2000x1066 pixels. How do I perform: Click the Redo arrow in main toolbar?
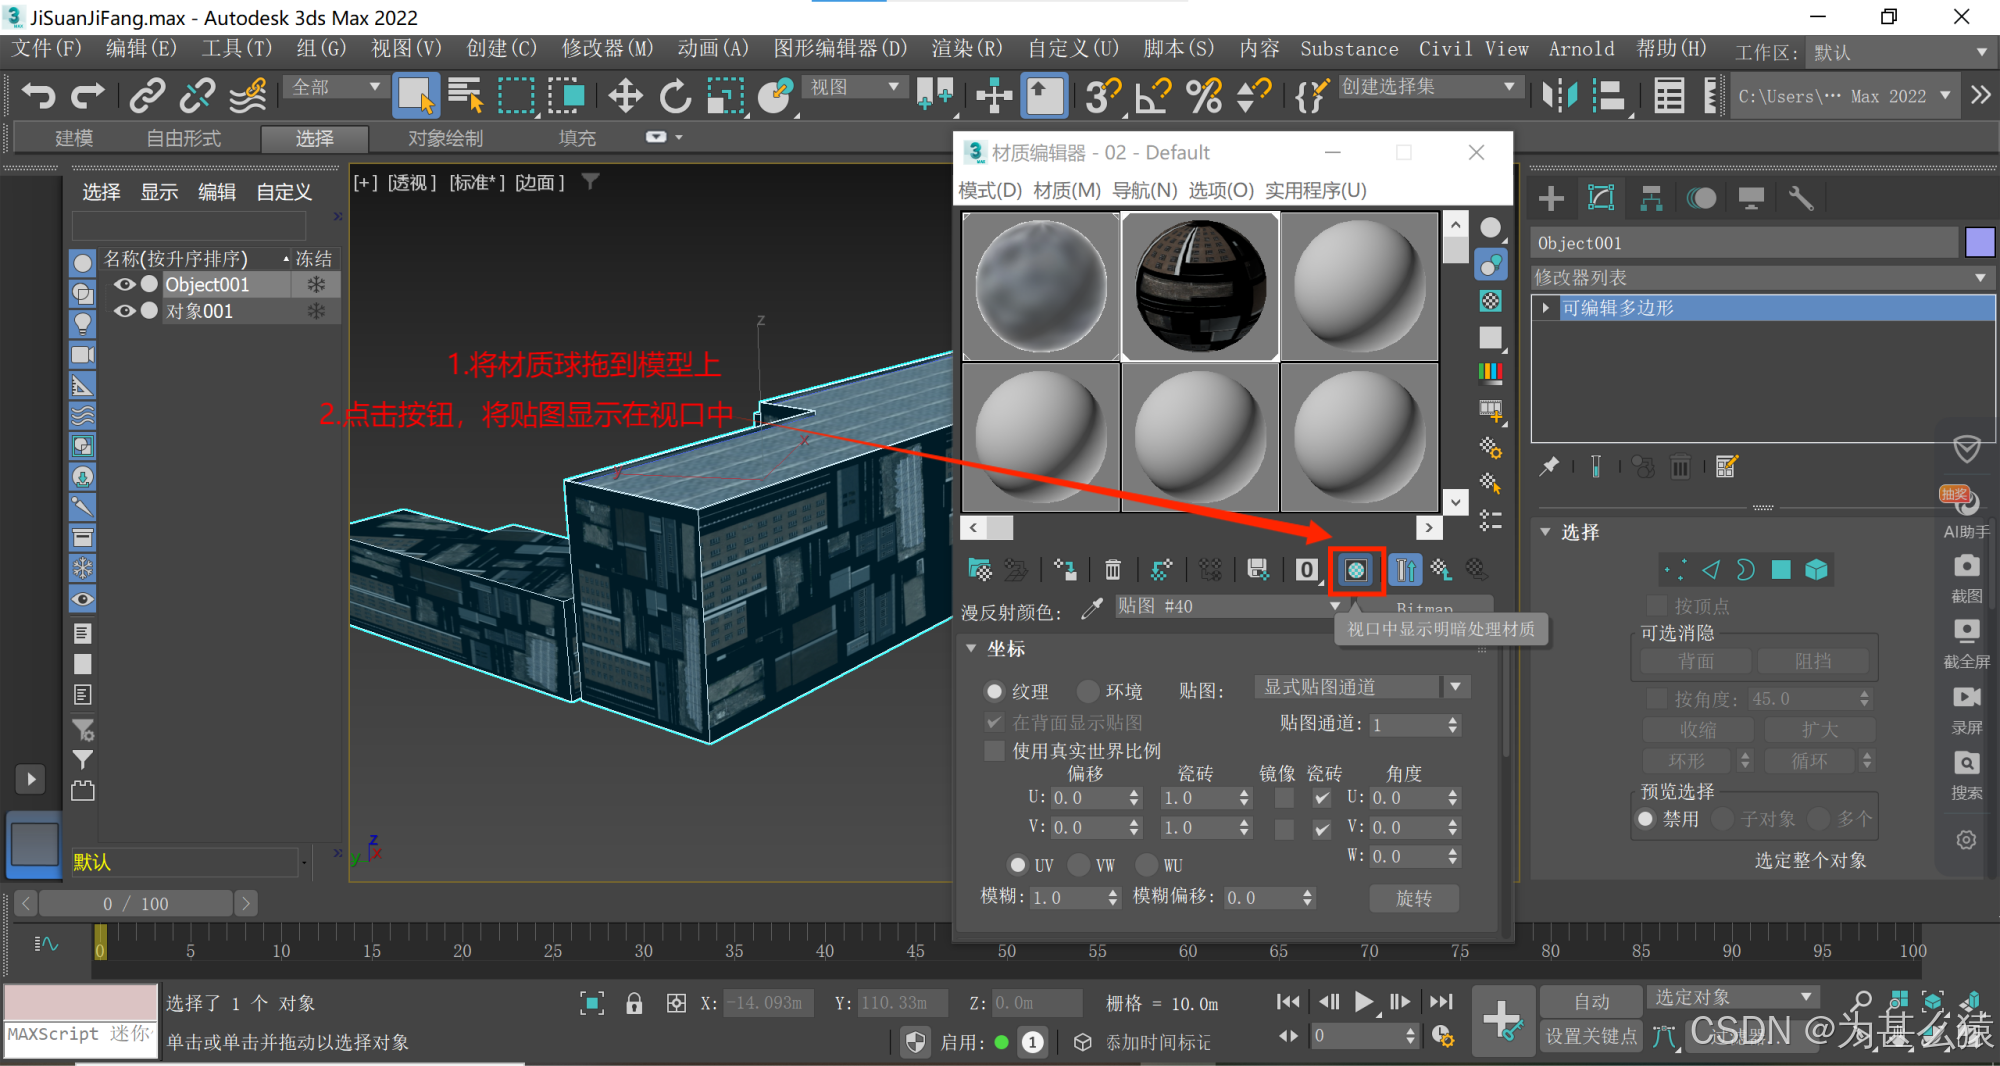[87, 96]
